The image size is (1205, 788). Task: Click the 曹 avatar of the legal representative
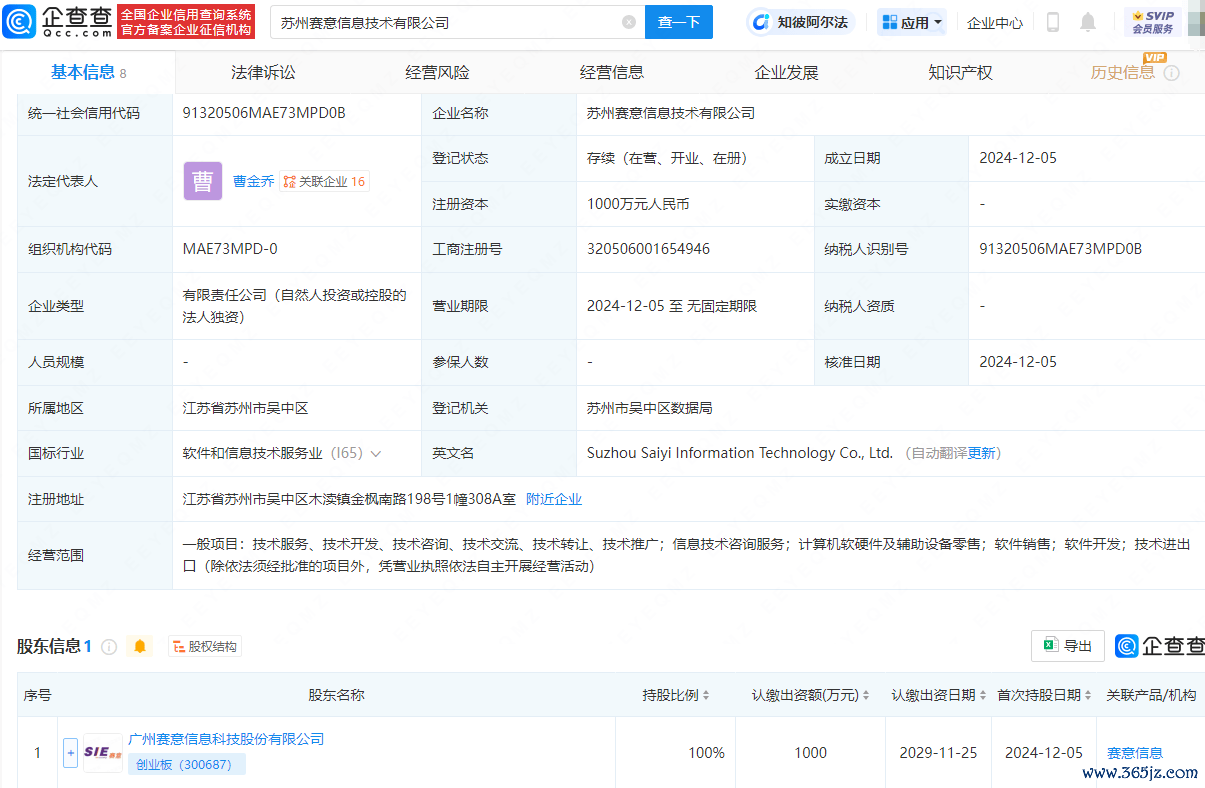[203, 181]
